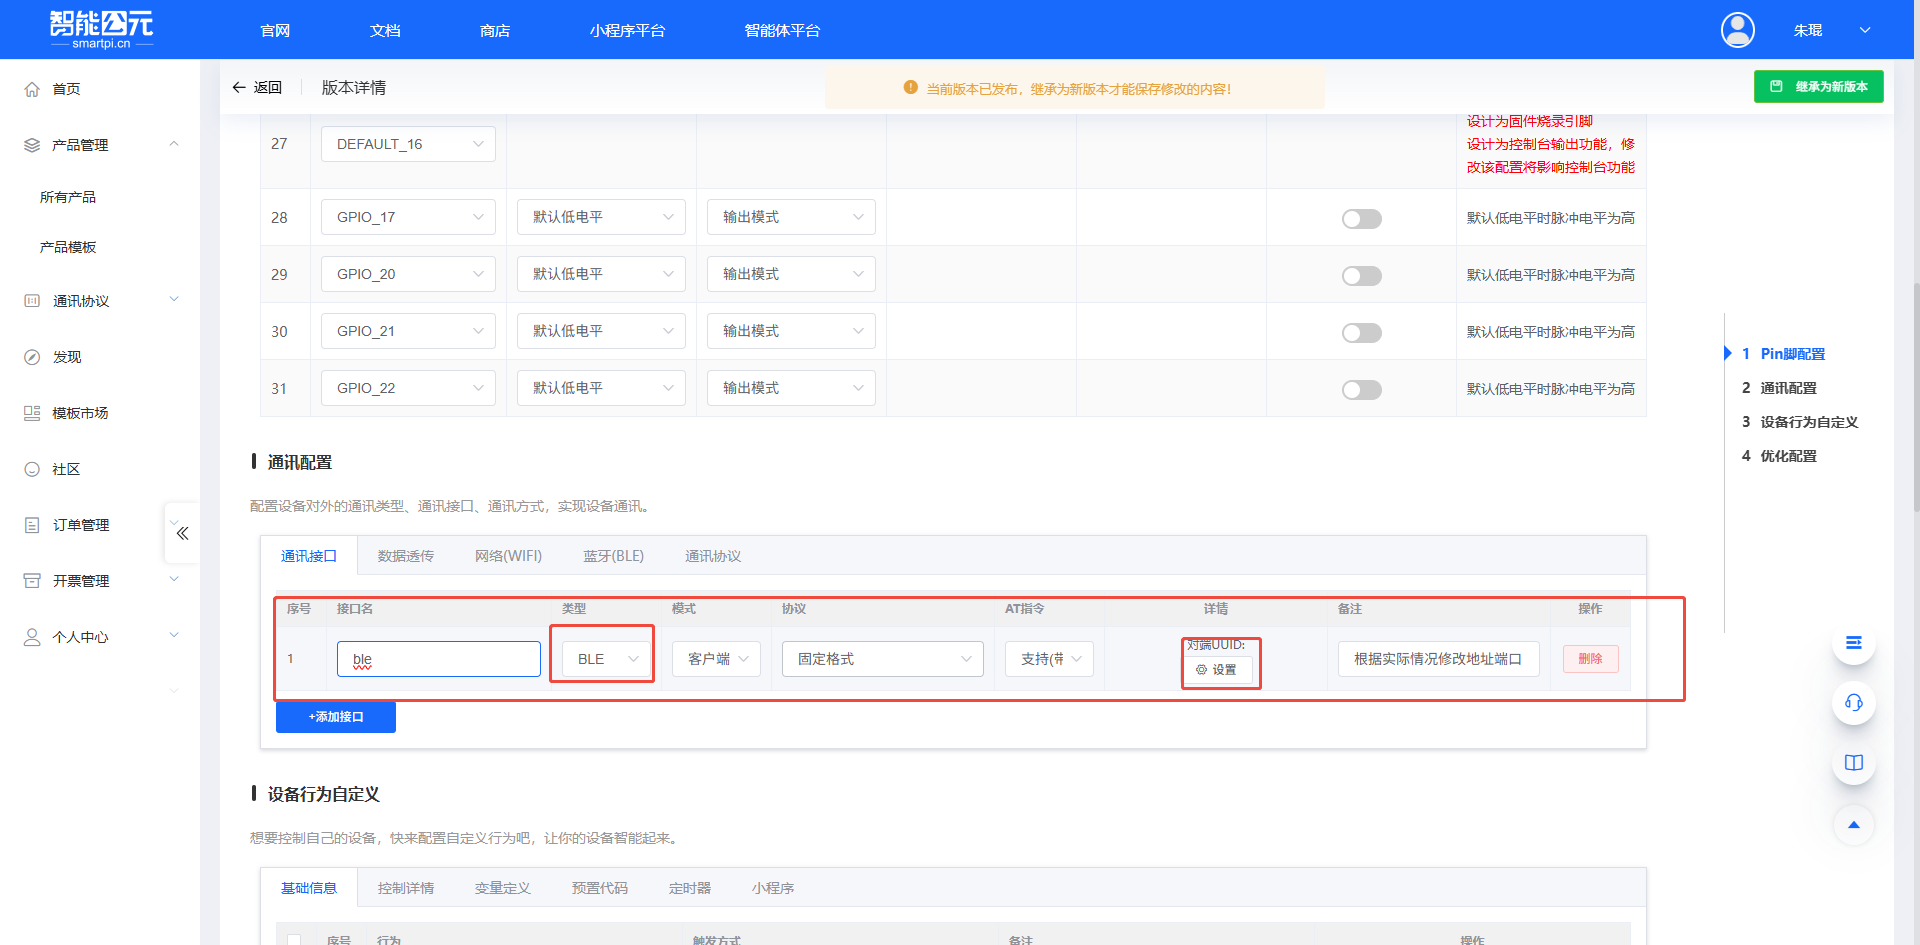Screen dimensions: 1920x945
Task: Turn on the GPIO_22 row switch
Action: [1361, 390]
